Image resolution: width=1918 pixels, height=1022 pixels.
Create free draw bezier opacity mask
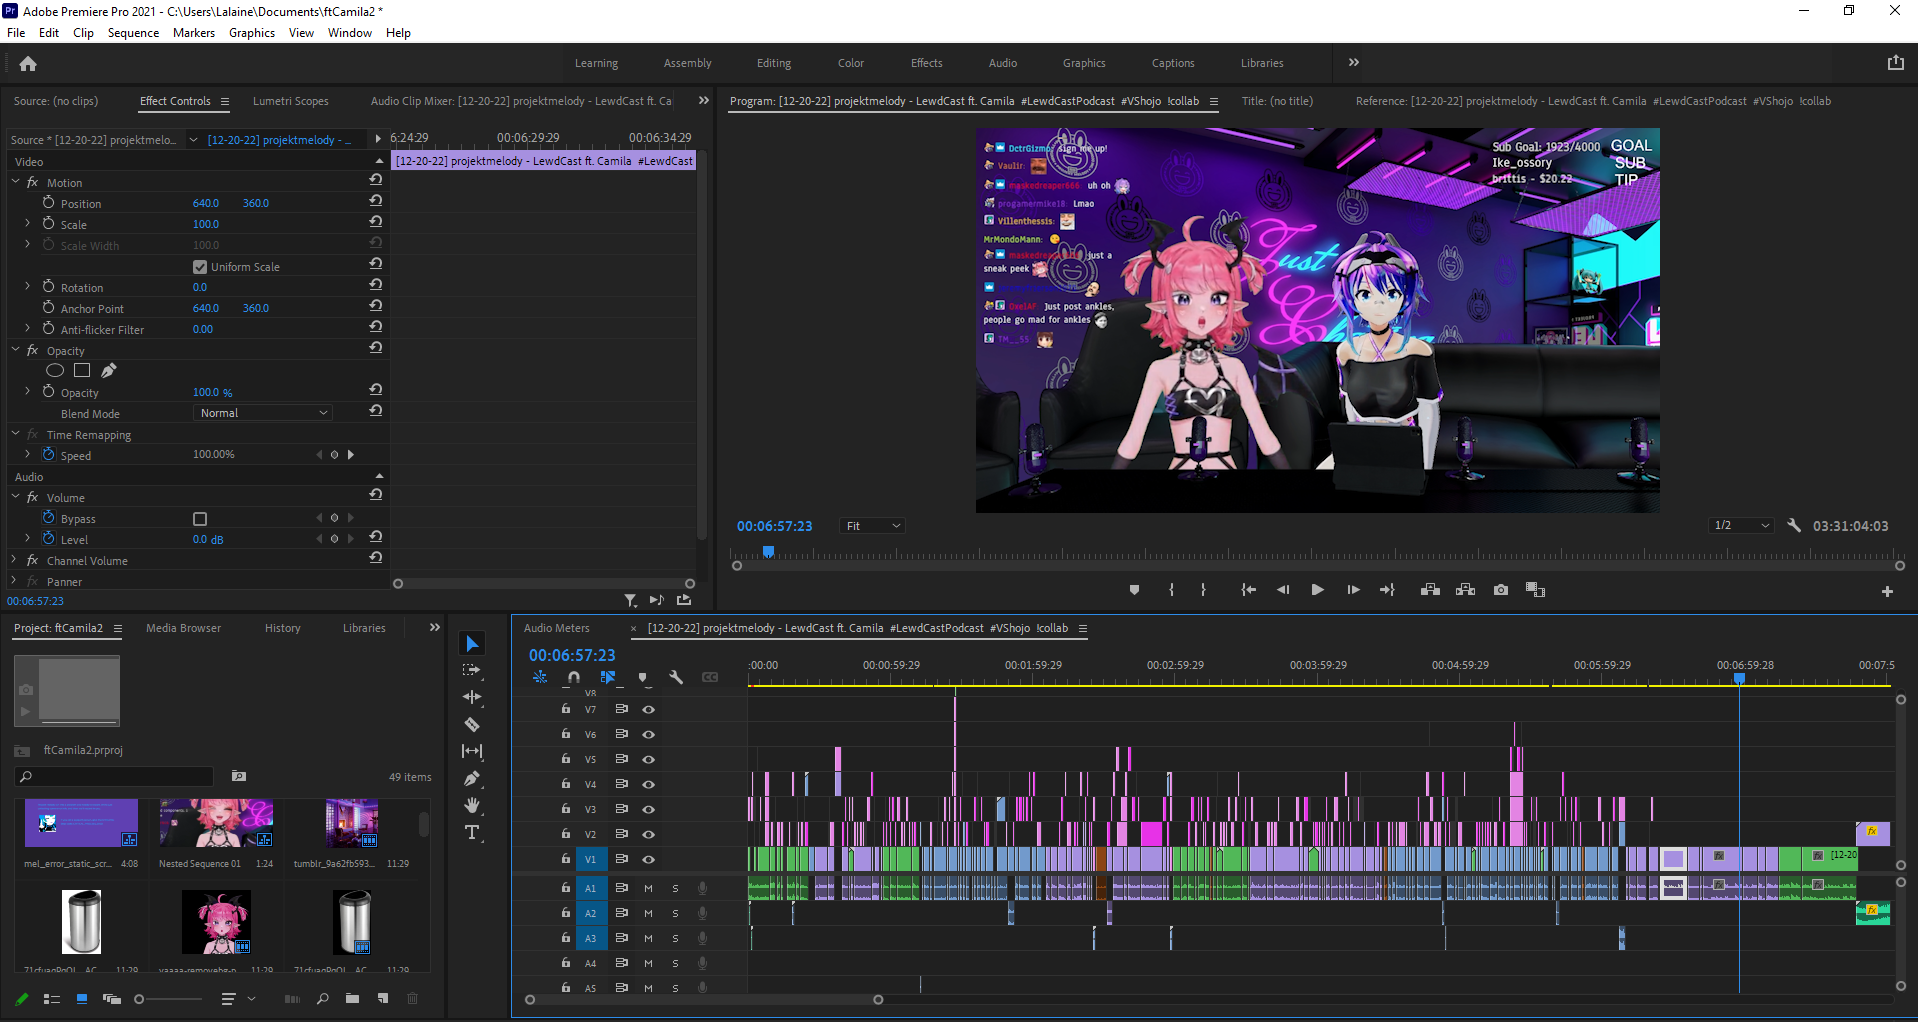(109, 370)
